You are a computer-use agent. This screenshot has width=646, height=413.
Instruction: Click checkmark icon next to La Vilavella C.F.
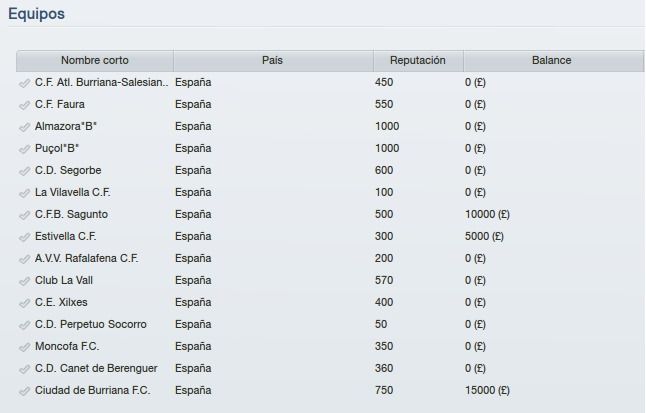point(24,193)
